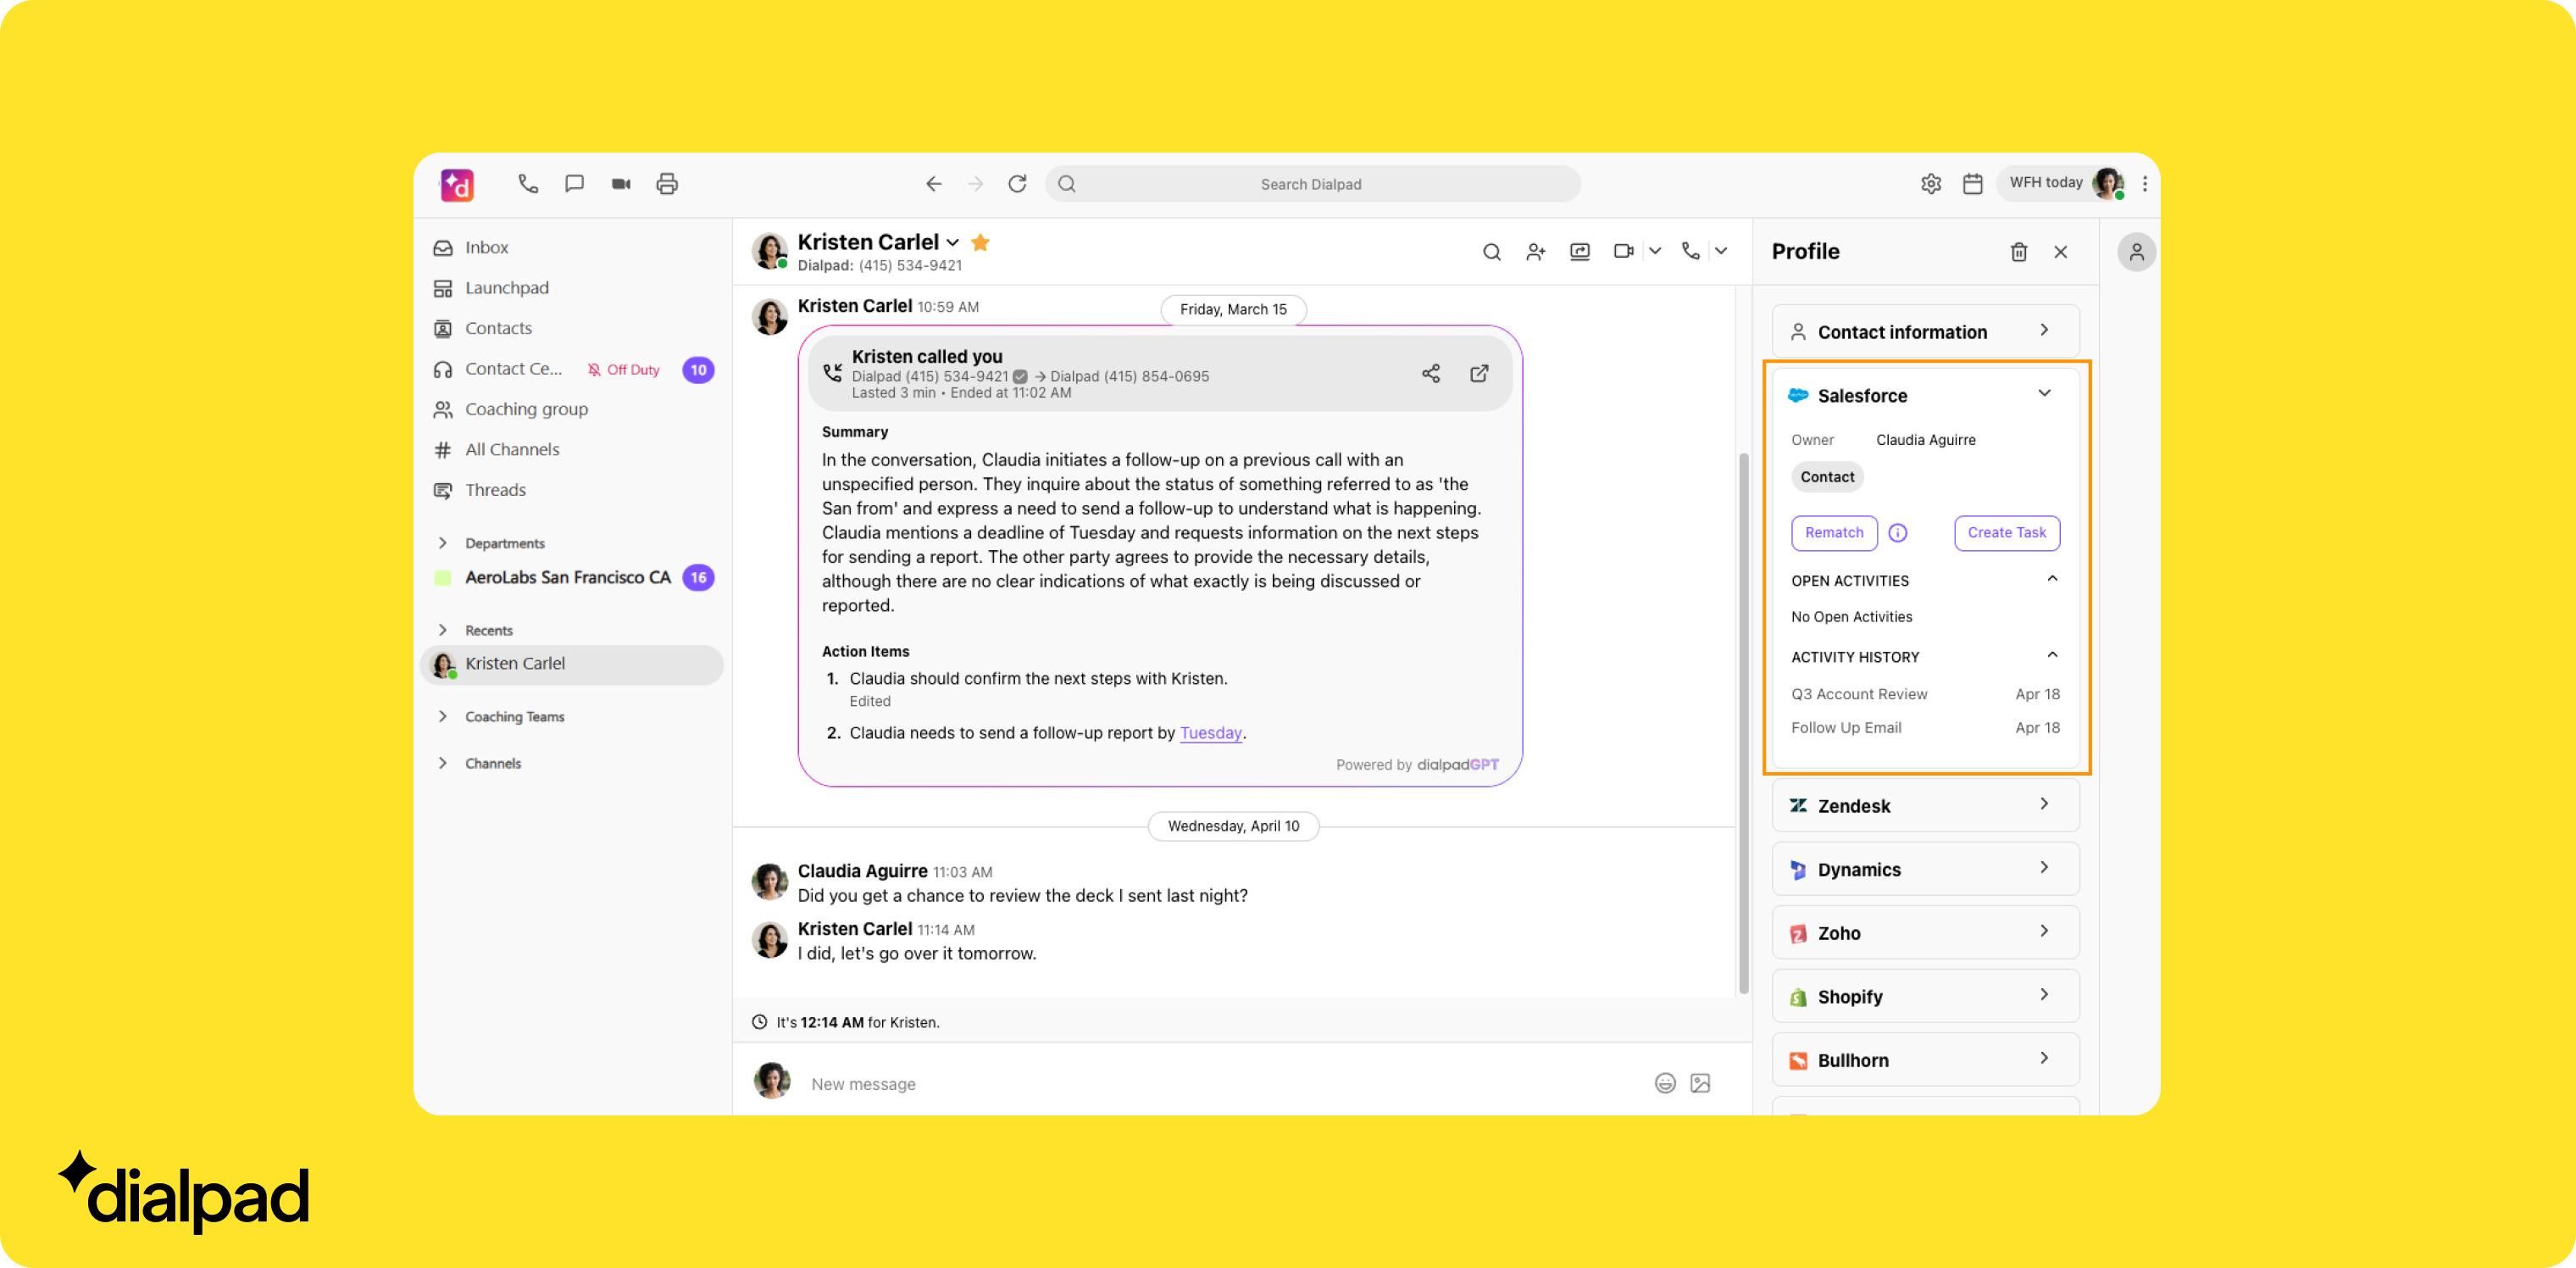Expand the Departments section in sidebar

tap(443, 543)
